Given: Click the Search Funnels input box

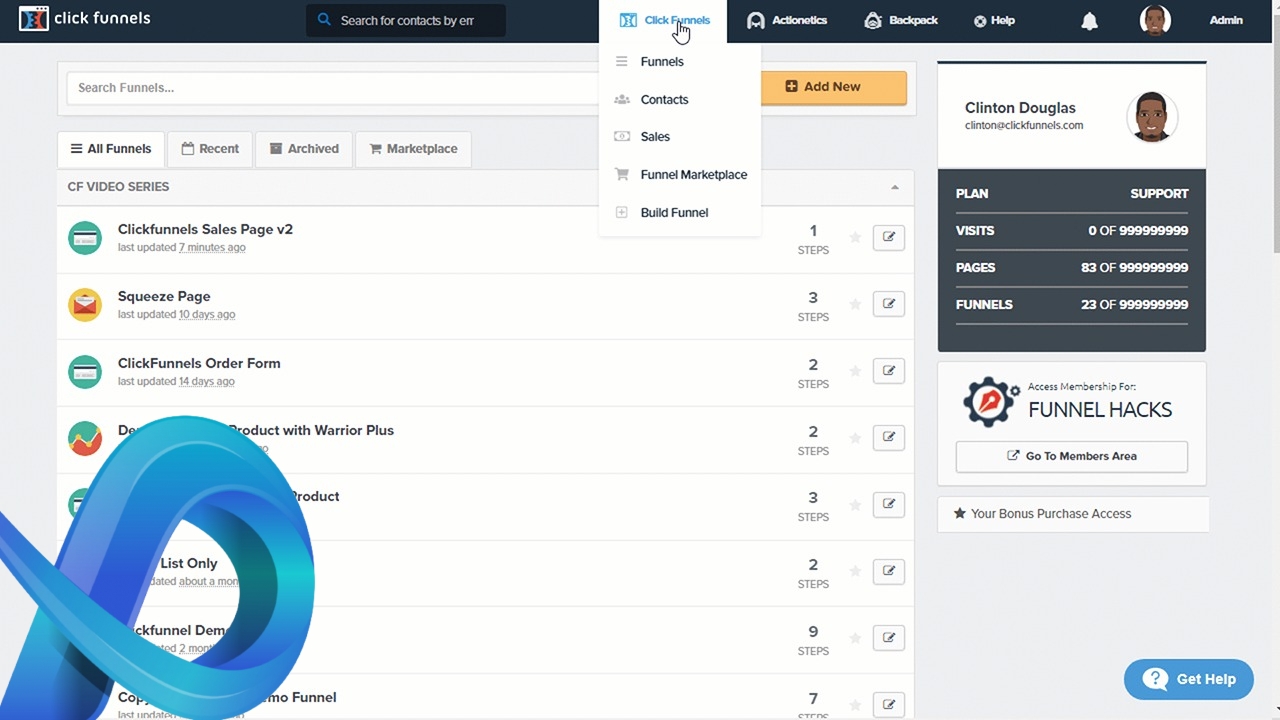Looking at the screenshot, I should click(x=335, y=87).
